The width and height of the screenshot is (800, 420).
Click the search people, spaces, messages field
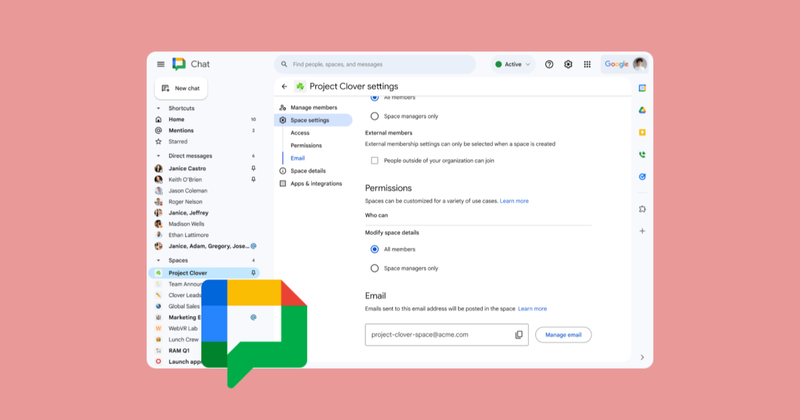375,64
